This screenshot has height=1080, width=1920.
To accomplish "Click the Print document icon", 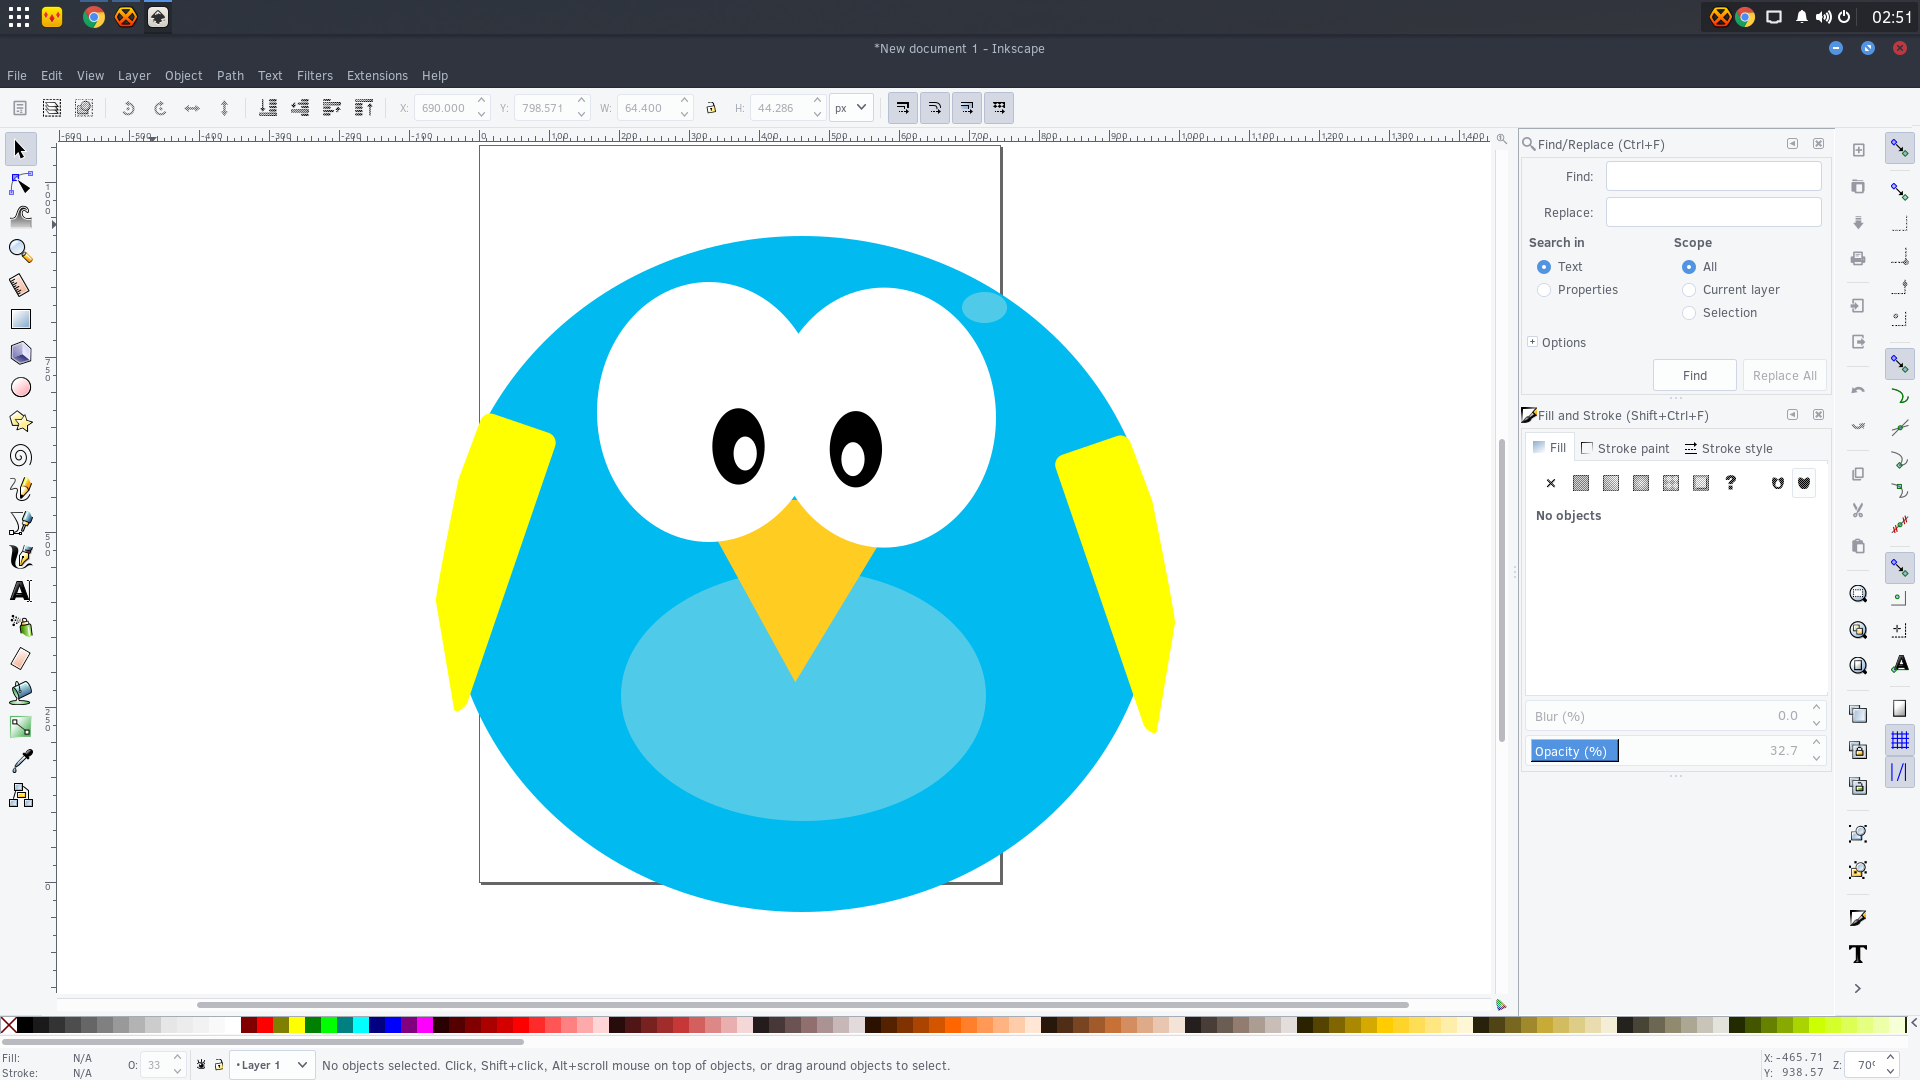I will click(x=1858, y=259).
